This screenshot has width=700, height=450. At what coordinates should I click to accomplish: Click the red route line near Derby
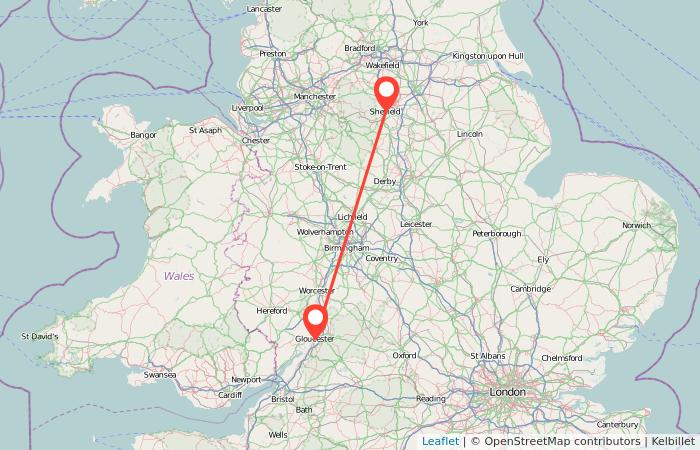(x=373, y=179)
